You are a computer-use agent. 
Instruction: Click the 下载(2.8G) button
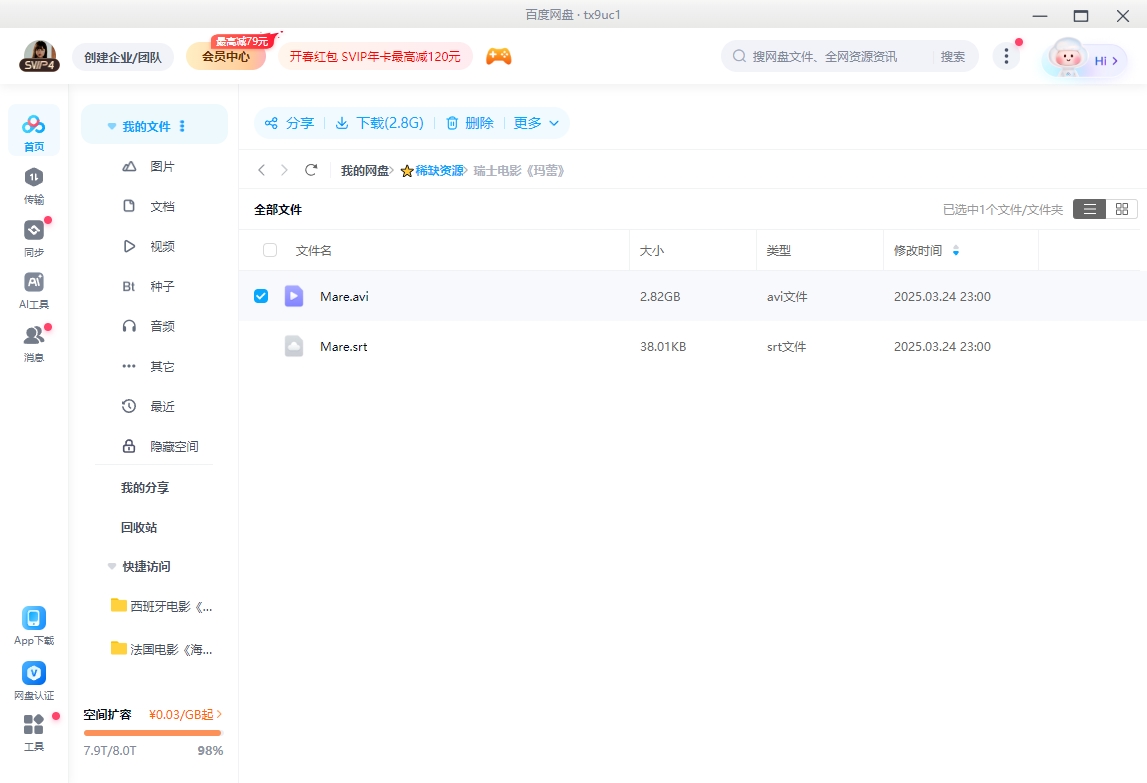point(379,123)
